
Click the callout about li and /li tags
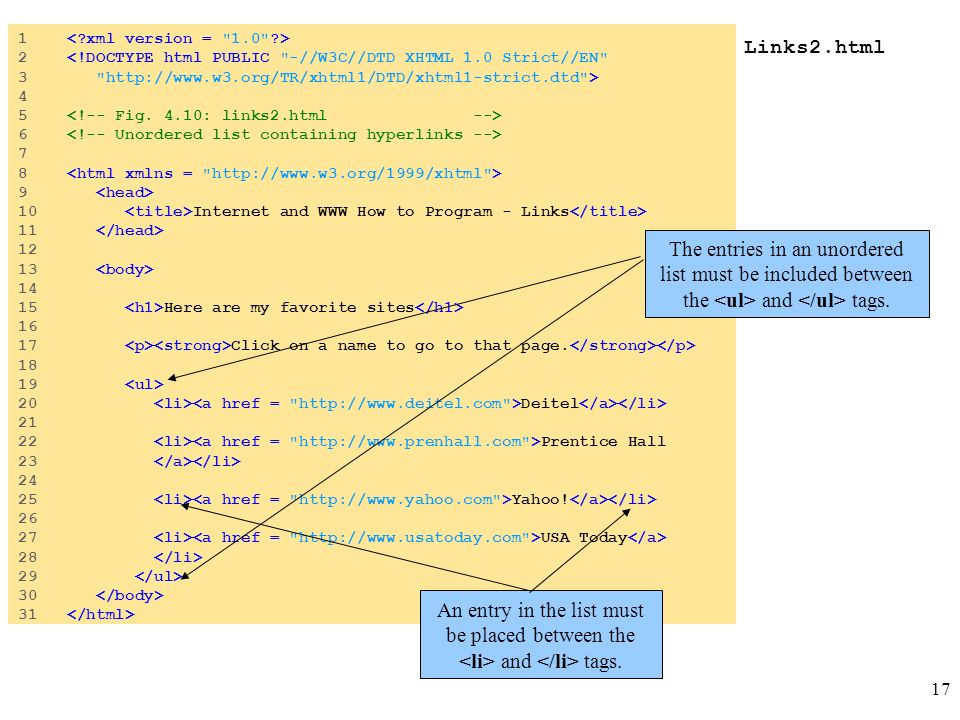tap(541, 635)
